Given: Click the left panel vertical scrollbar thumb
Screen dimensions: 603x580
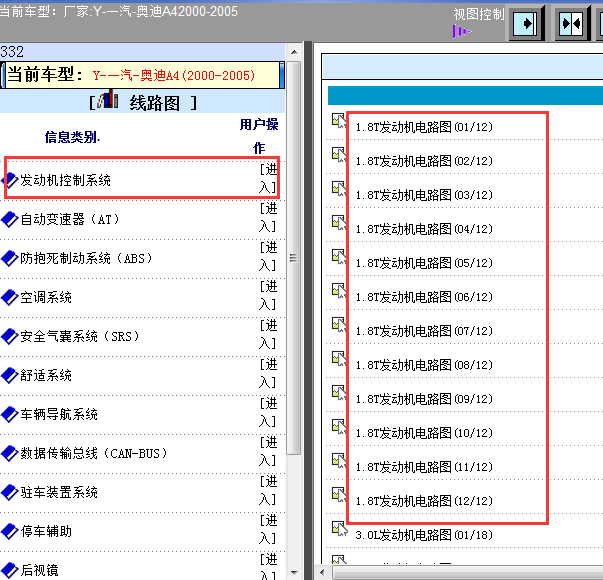Looking at the screenshot, I should click(294, 258).
